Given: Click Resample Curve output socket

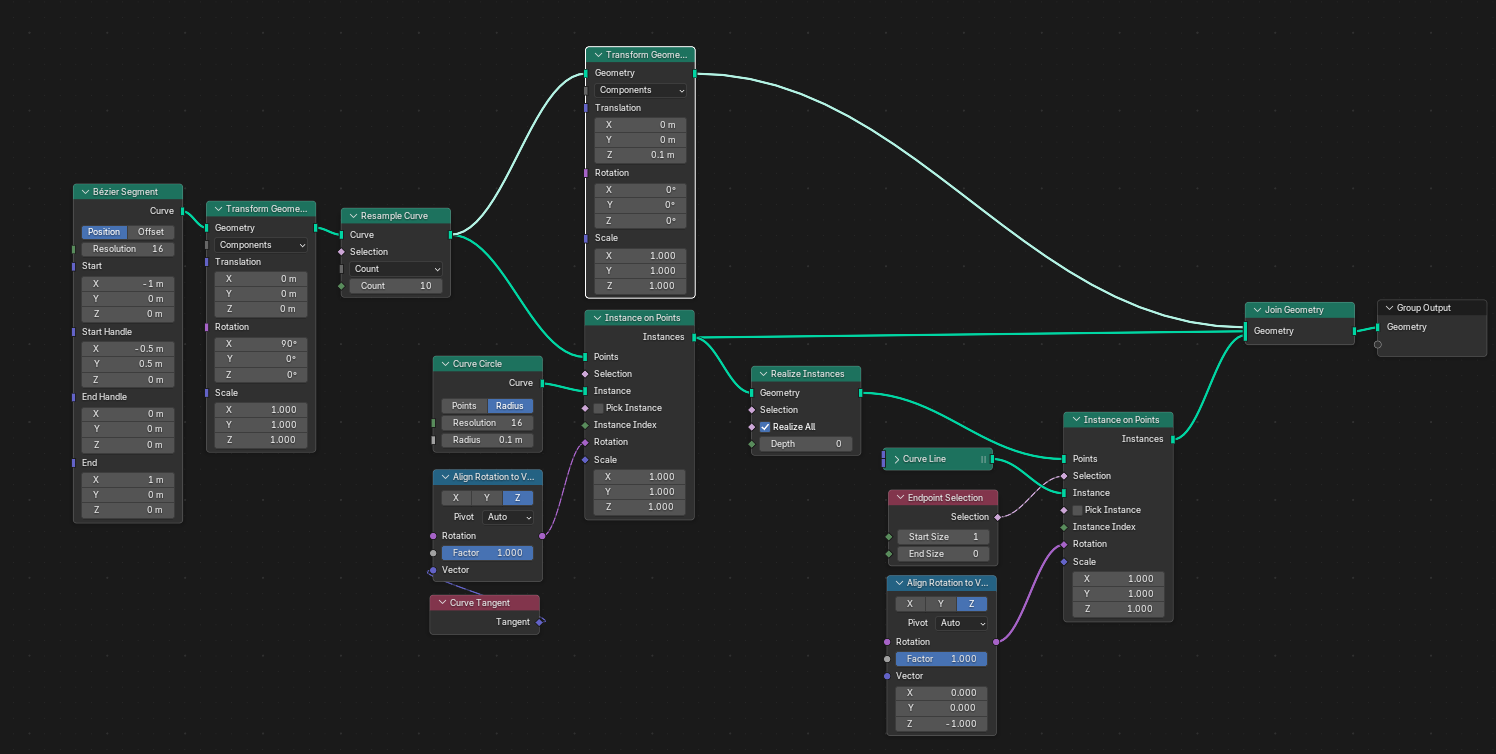Looking at the screenshot, I should click(x=451, y=235).
